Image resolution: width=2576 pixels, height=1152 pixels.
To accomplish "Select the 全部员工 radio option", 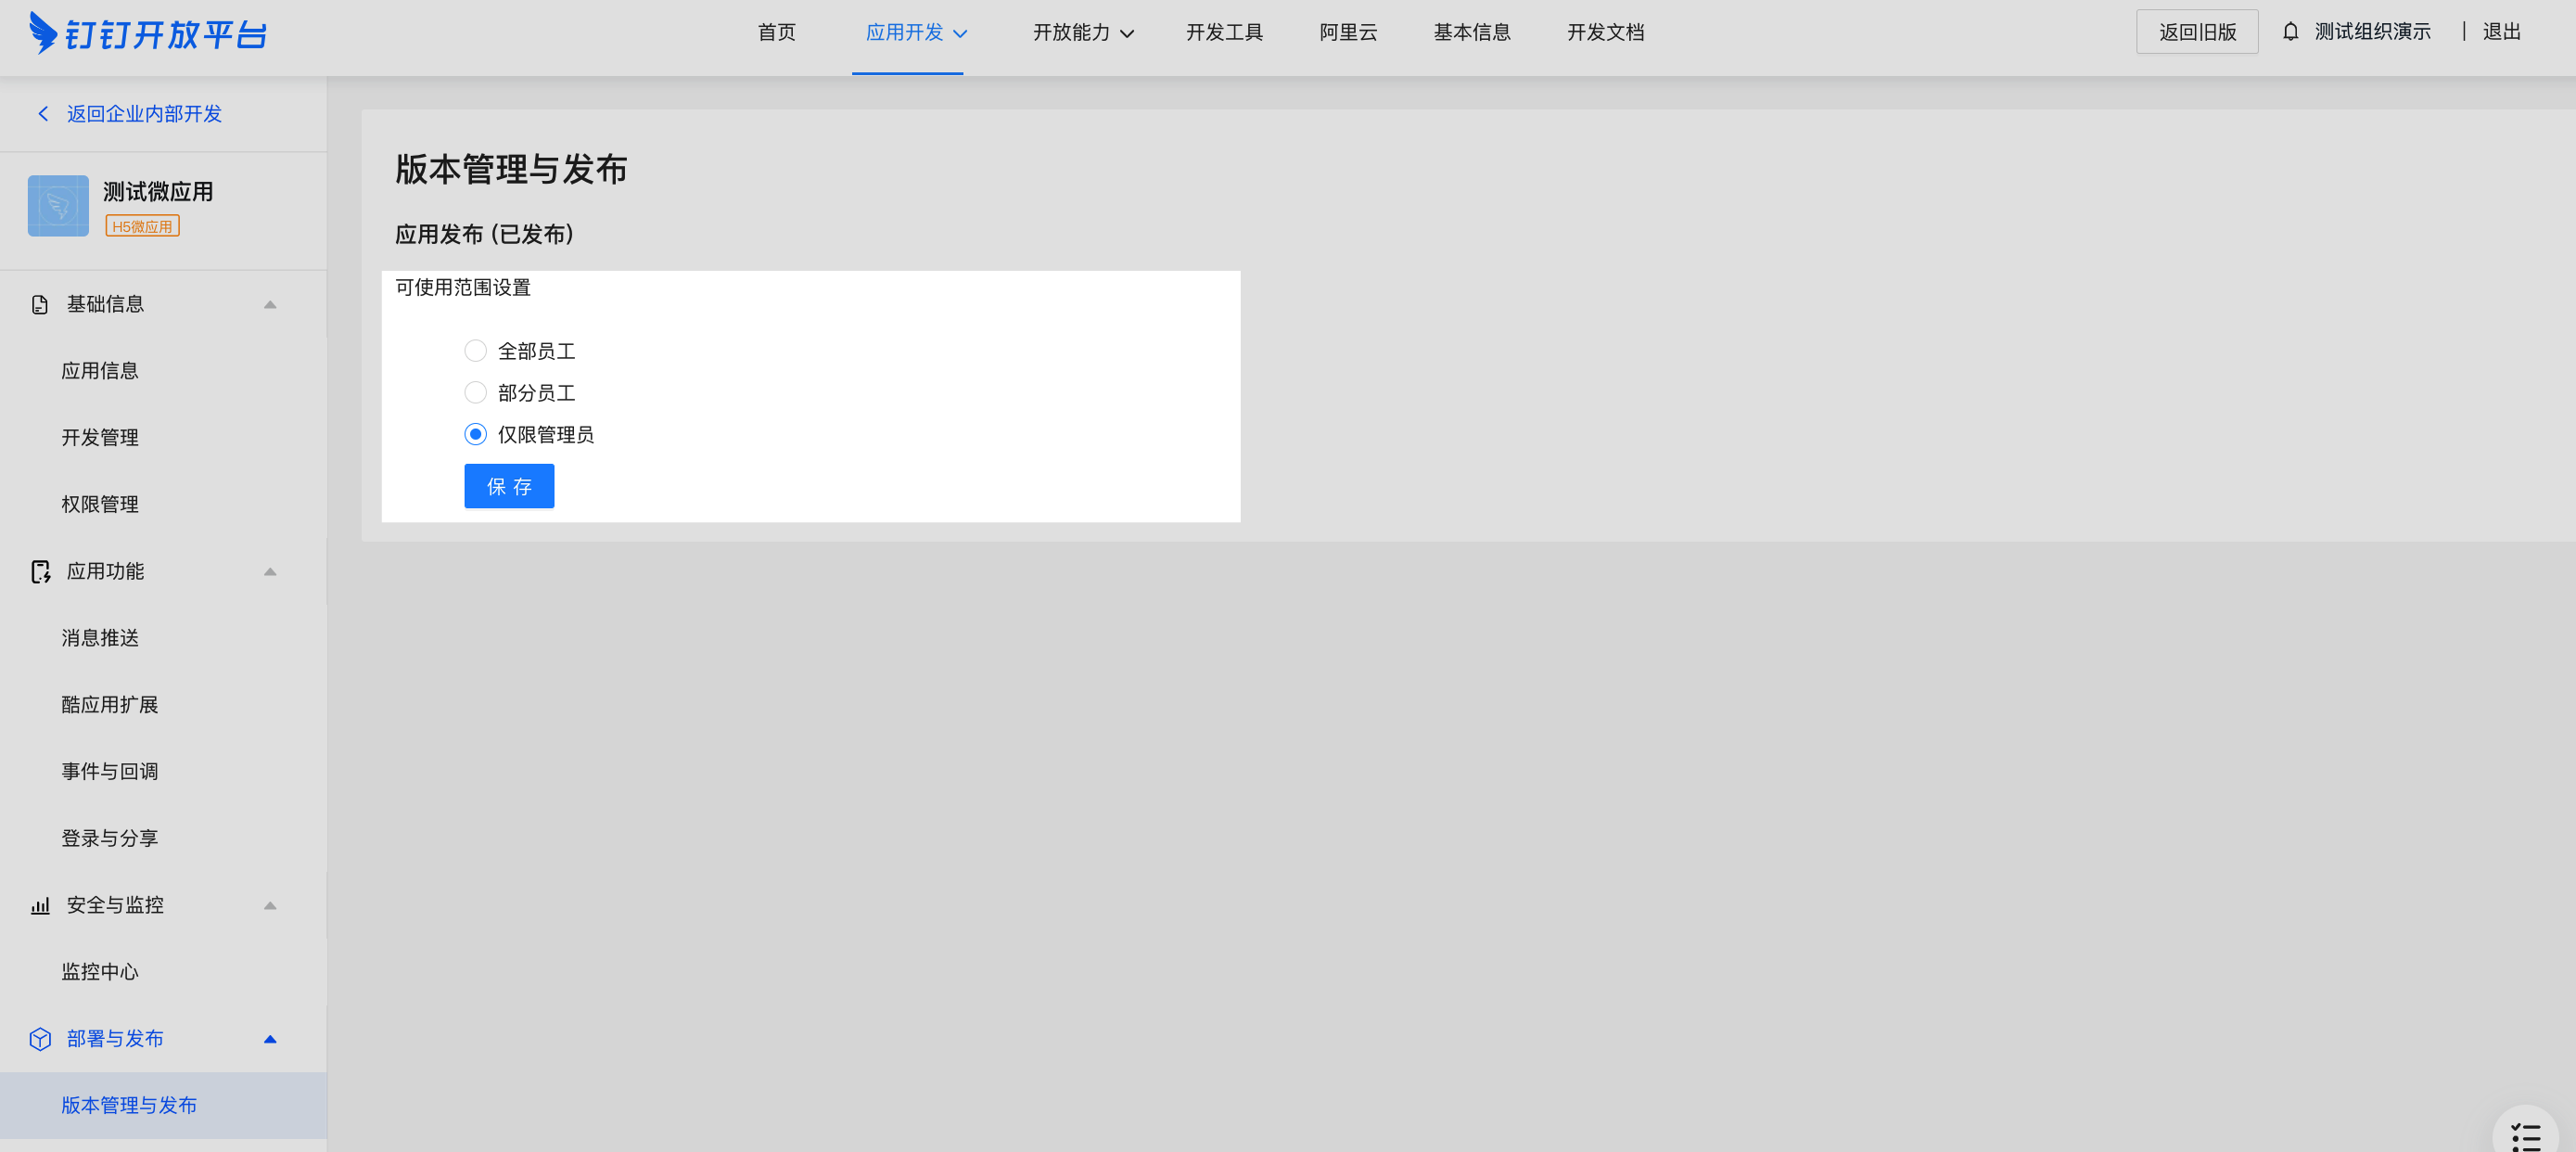I will [x=475, y=351].
